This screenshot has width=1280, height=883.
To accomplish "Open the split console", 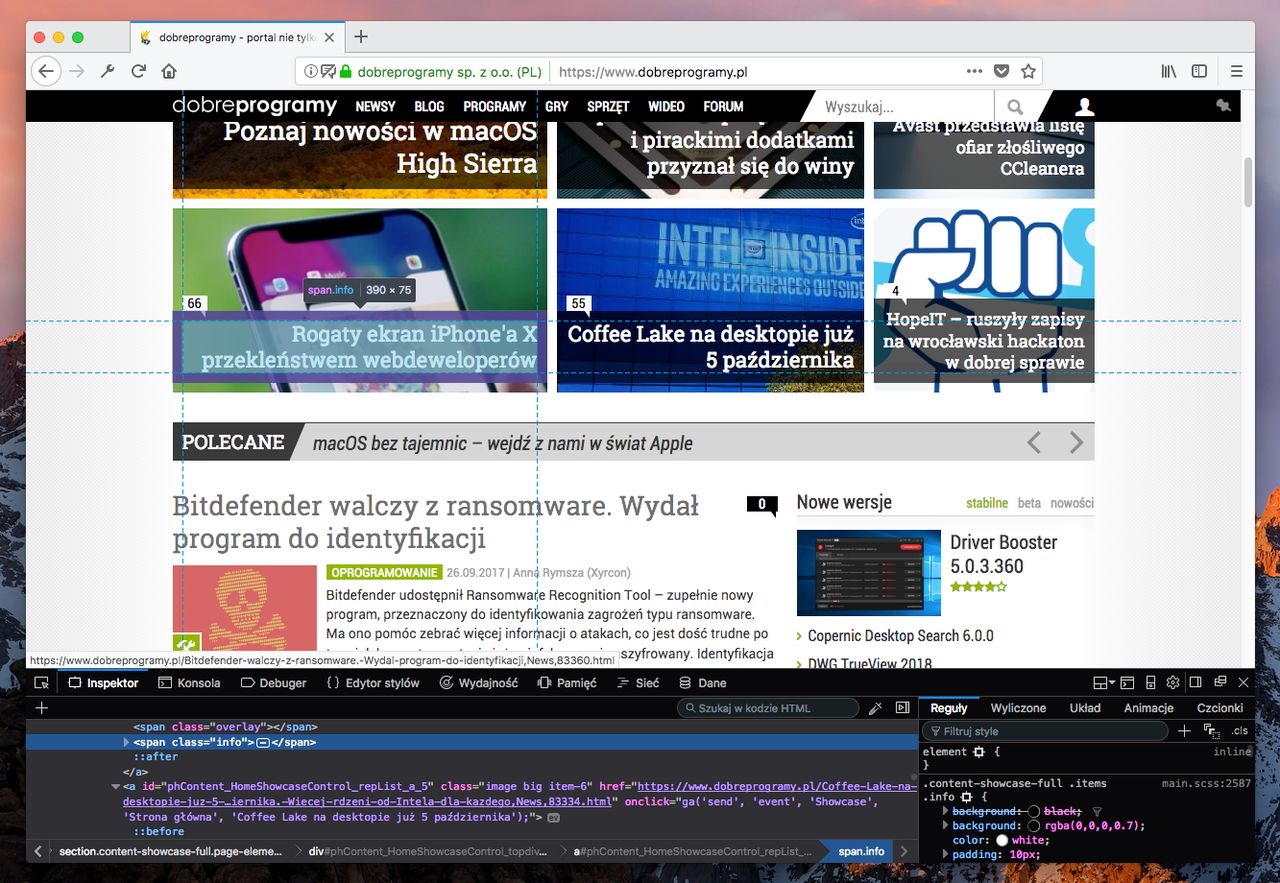I will click(1127, 683).
